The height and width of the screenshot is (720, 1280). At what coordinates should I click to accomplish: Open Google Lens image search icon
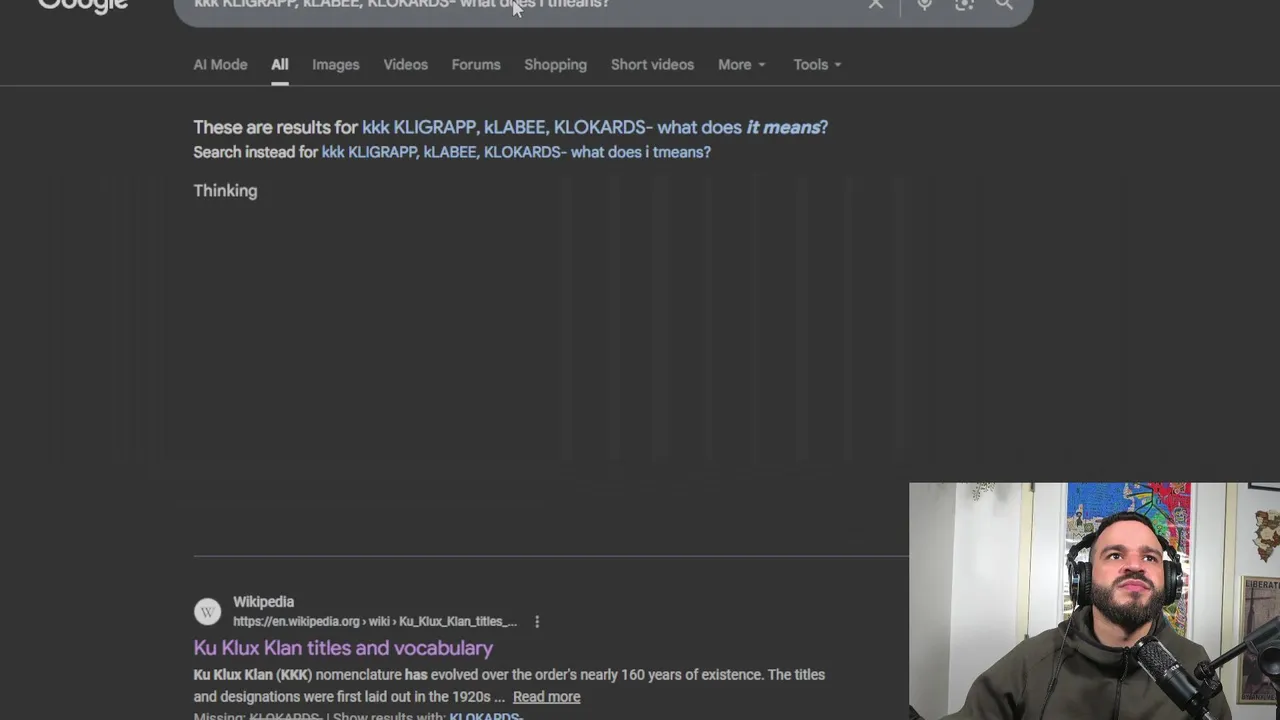(x=964, y=4)
